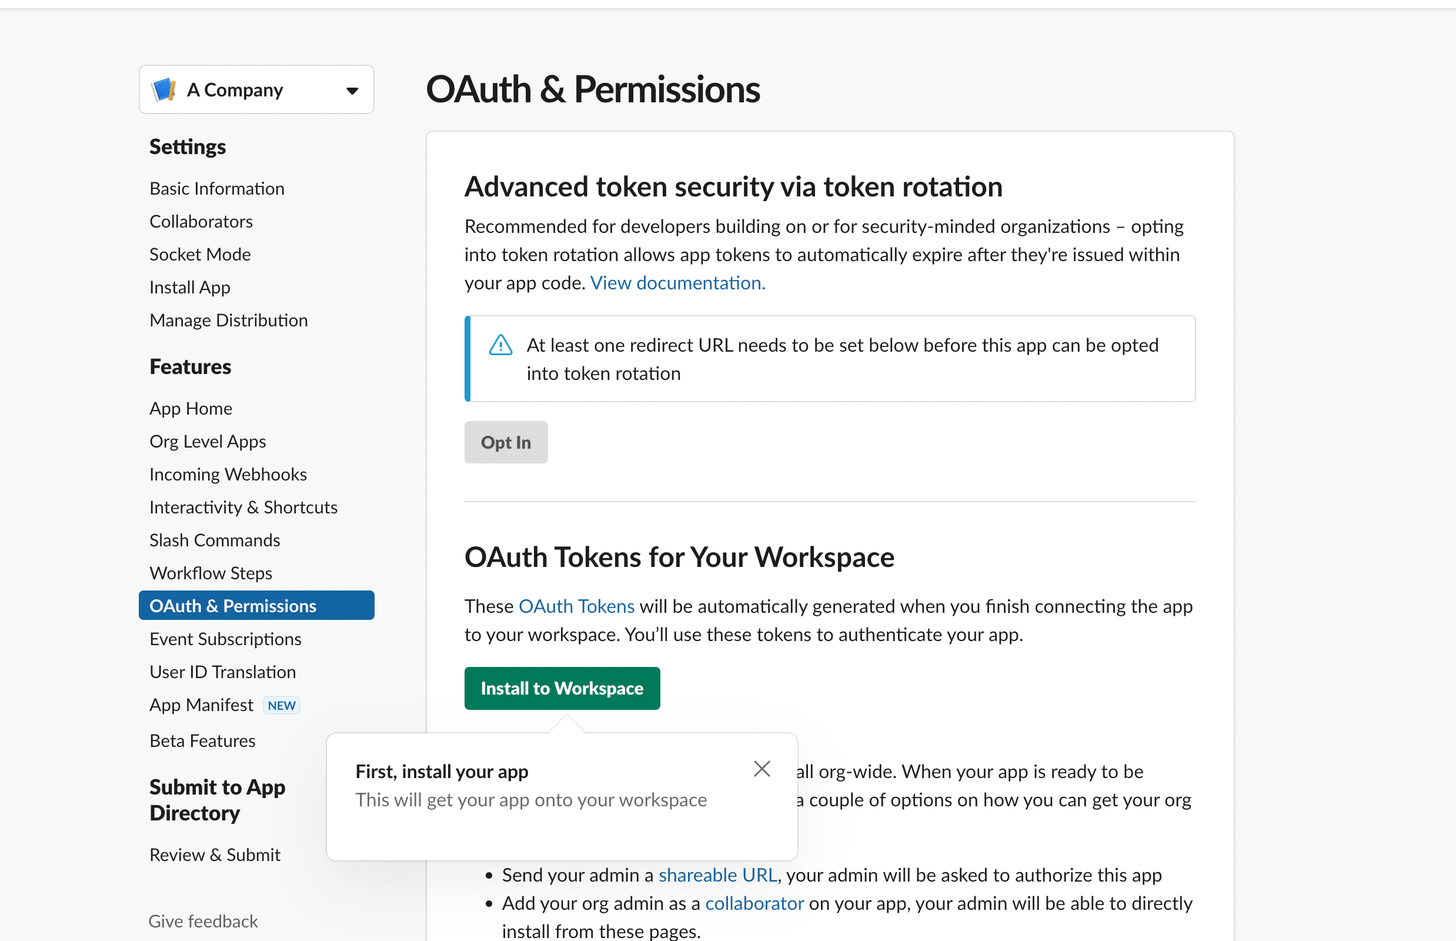Click Give feedback at sidebar bottom

(203, 921)
